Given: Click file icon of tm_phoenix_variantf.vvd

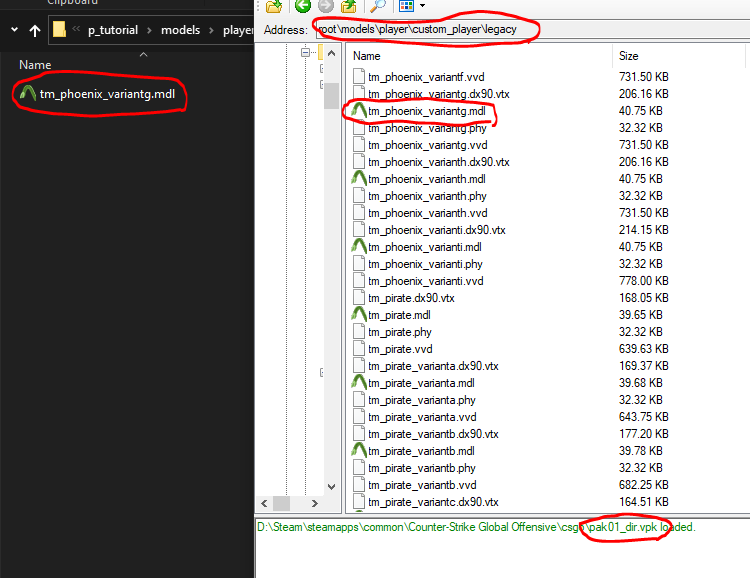Looking at the screenshot, I should pos(359,77).
